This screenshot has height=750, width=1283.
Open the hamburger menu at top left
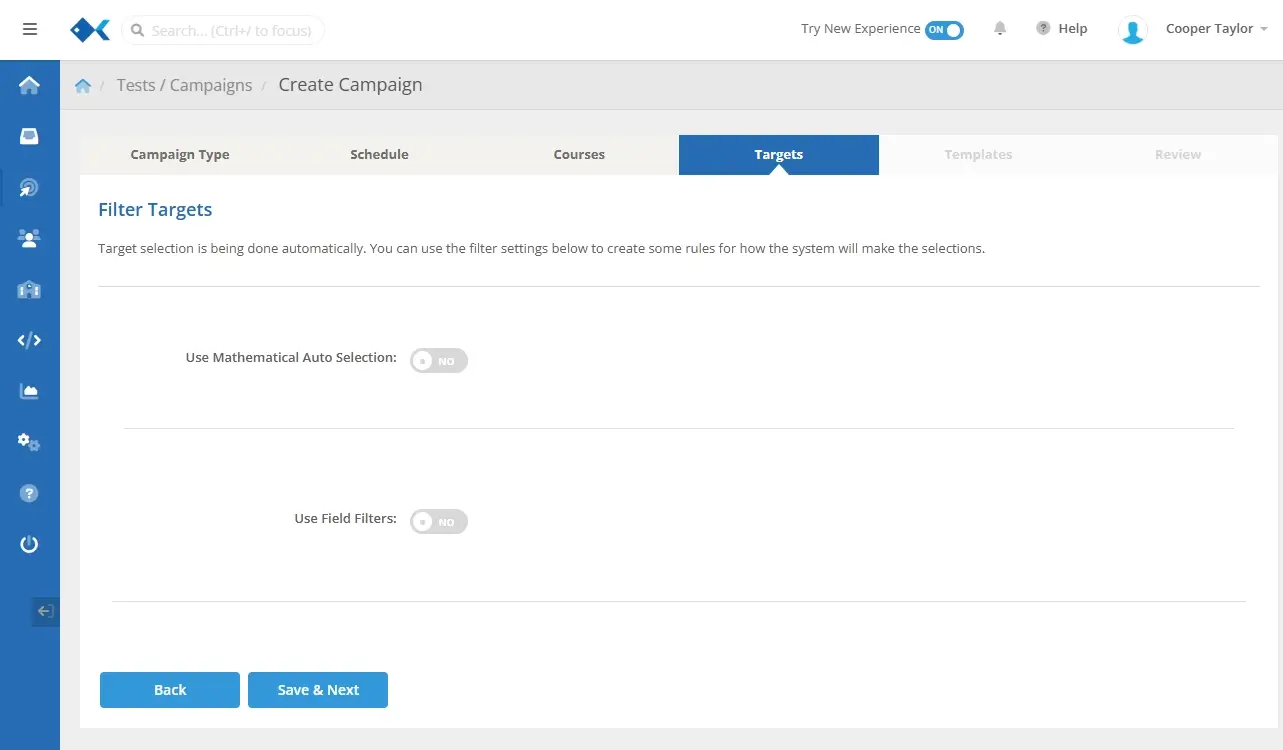(30, 29)
